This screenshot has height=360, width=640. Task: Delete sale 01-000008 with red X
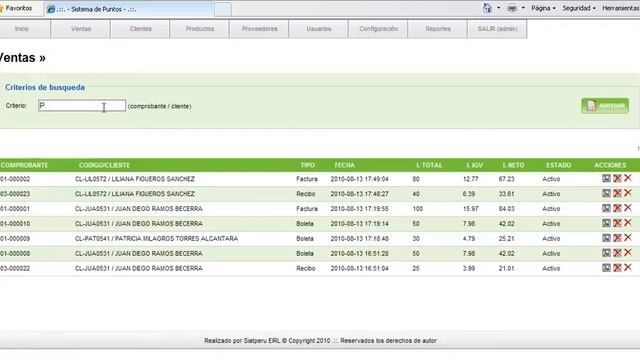[x=628, y=252]
